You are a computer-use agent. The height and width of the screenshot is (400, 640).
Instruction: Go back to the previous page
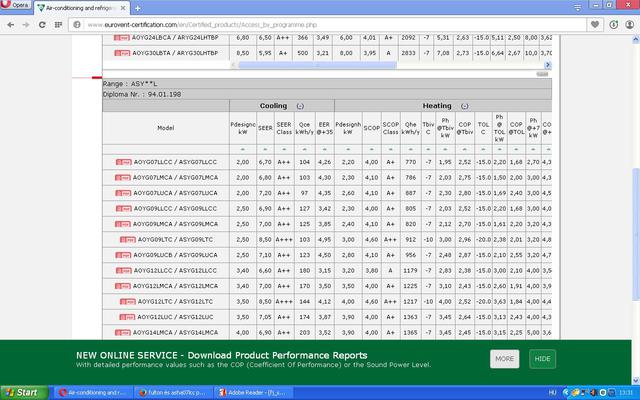pyautogui.click(x=11, y=25)
